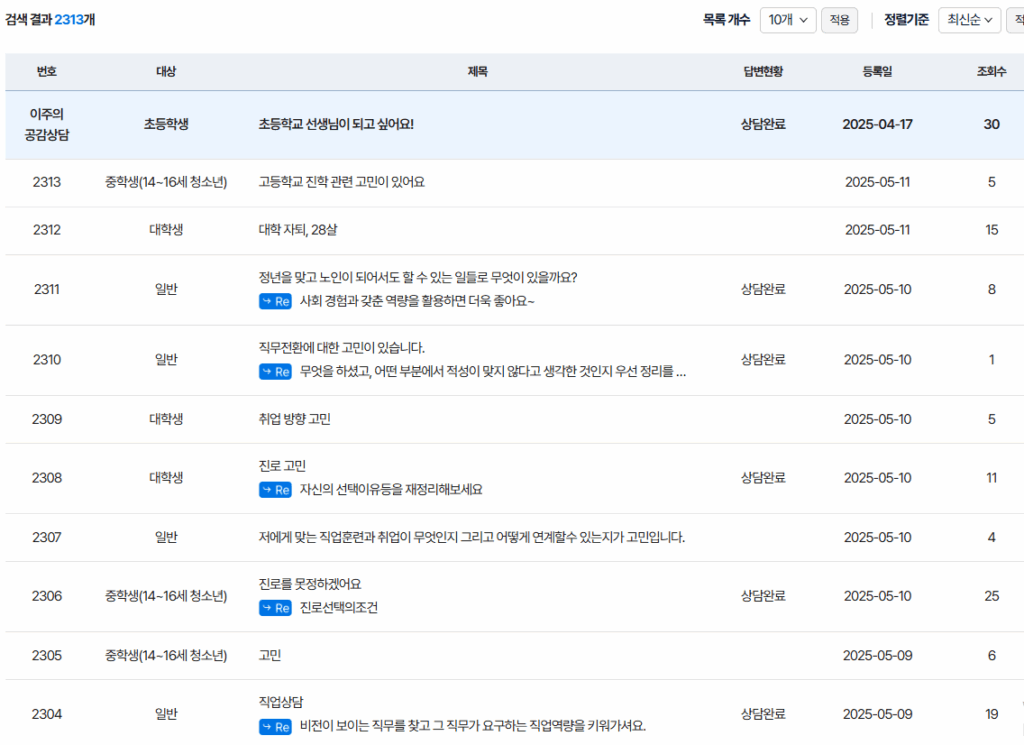Click row number 2310
This screenshot has height=745, width=1024.
click(47, 360)
